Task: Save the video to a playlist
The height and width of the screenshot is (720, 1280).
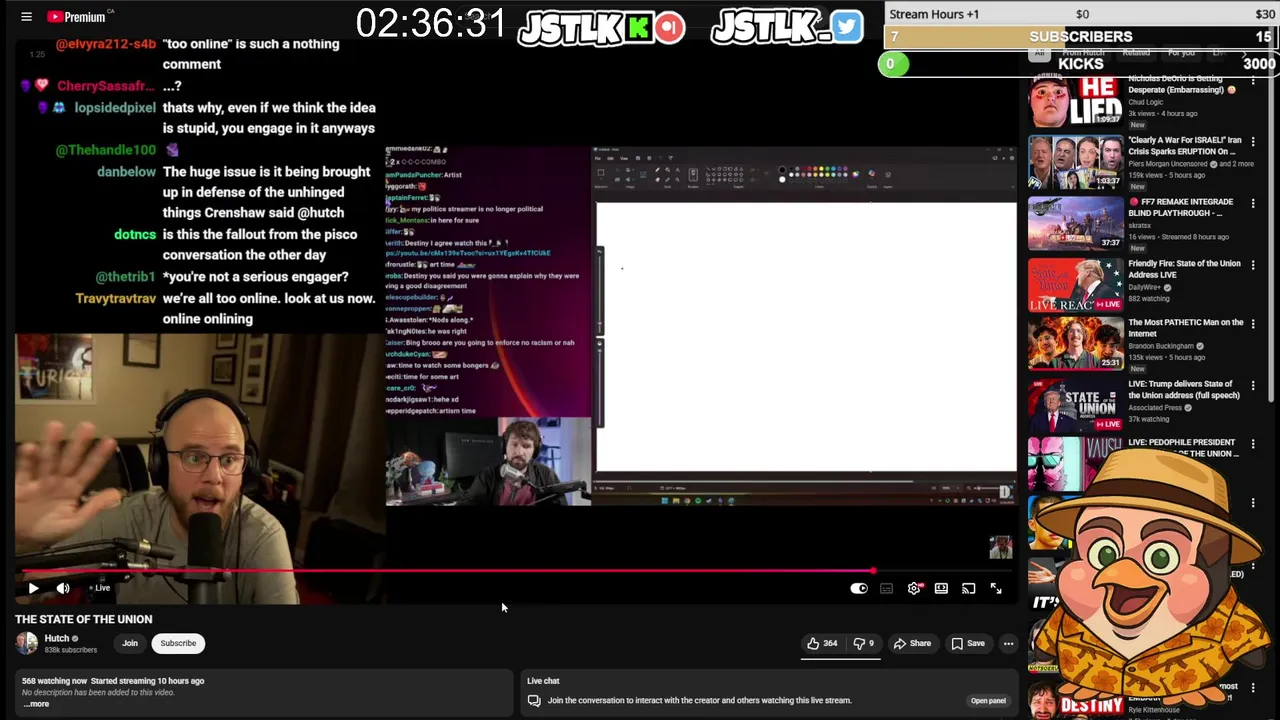Action: (x=968, y=643)
